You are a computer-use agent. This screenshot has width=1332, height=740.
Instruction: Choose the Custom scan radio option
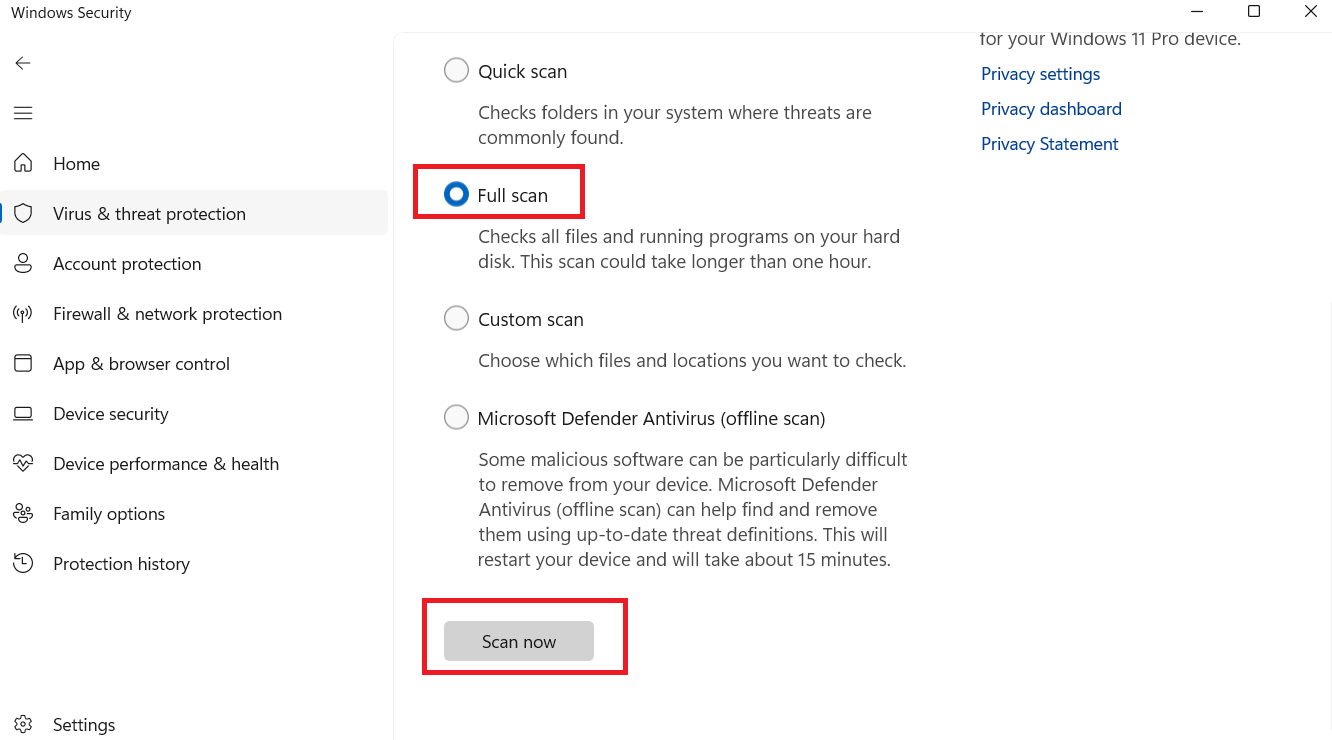coord(456,319)
